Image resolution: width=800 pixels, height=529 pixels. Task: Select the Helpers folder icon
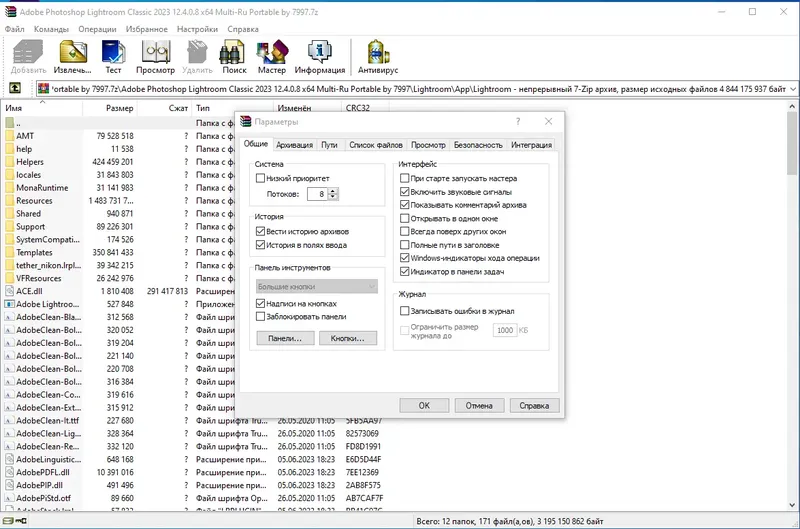tap(9, 162)
